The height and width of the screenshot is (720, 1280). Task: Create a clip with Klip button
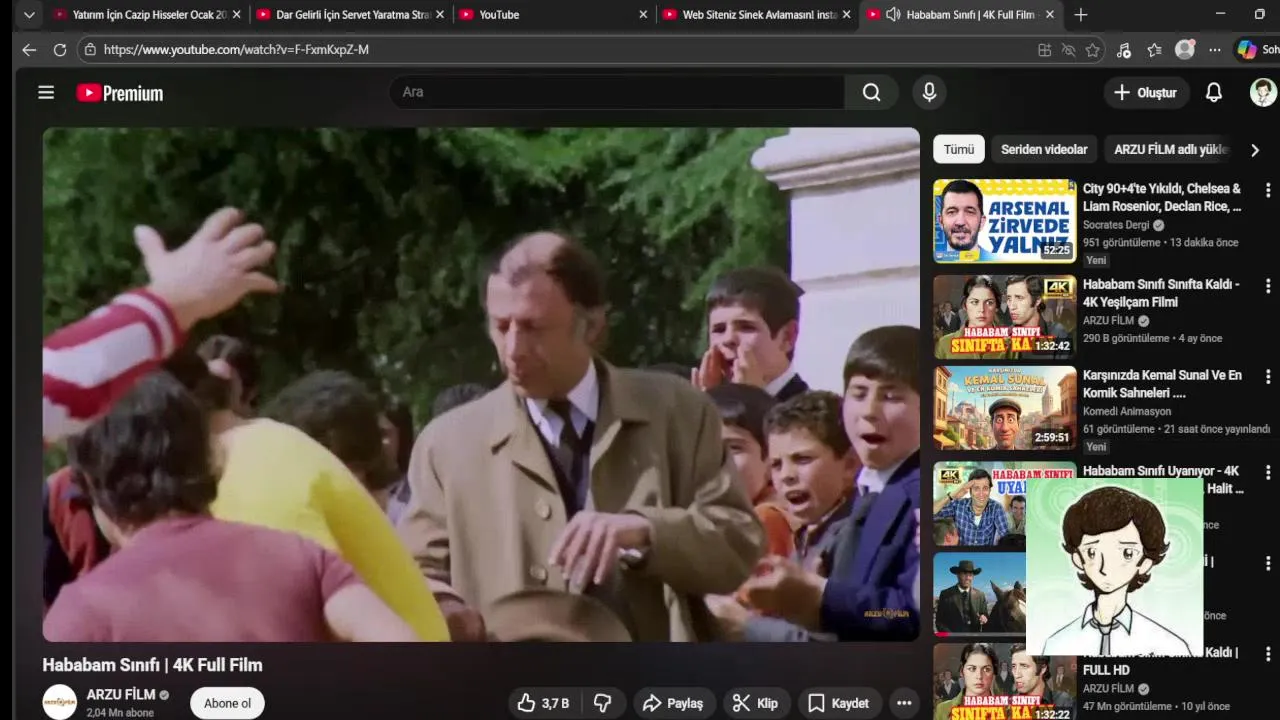coord(755,703)
